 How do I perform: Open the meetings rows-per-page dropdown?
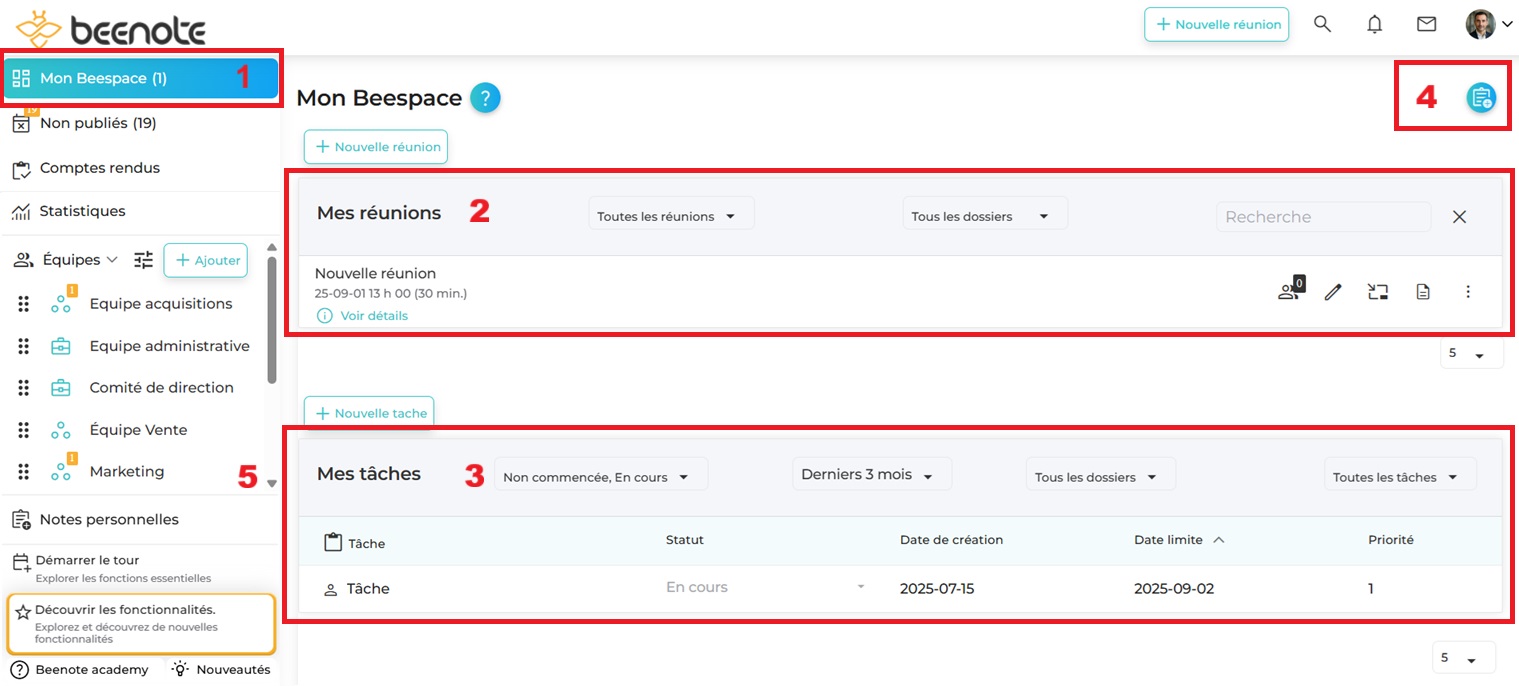click(x=1471, y=353)
